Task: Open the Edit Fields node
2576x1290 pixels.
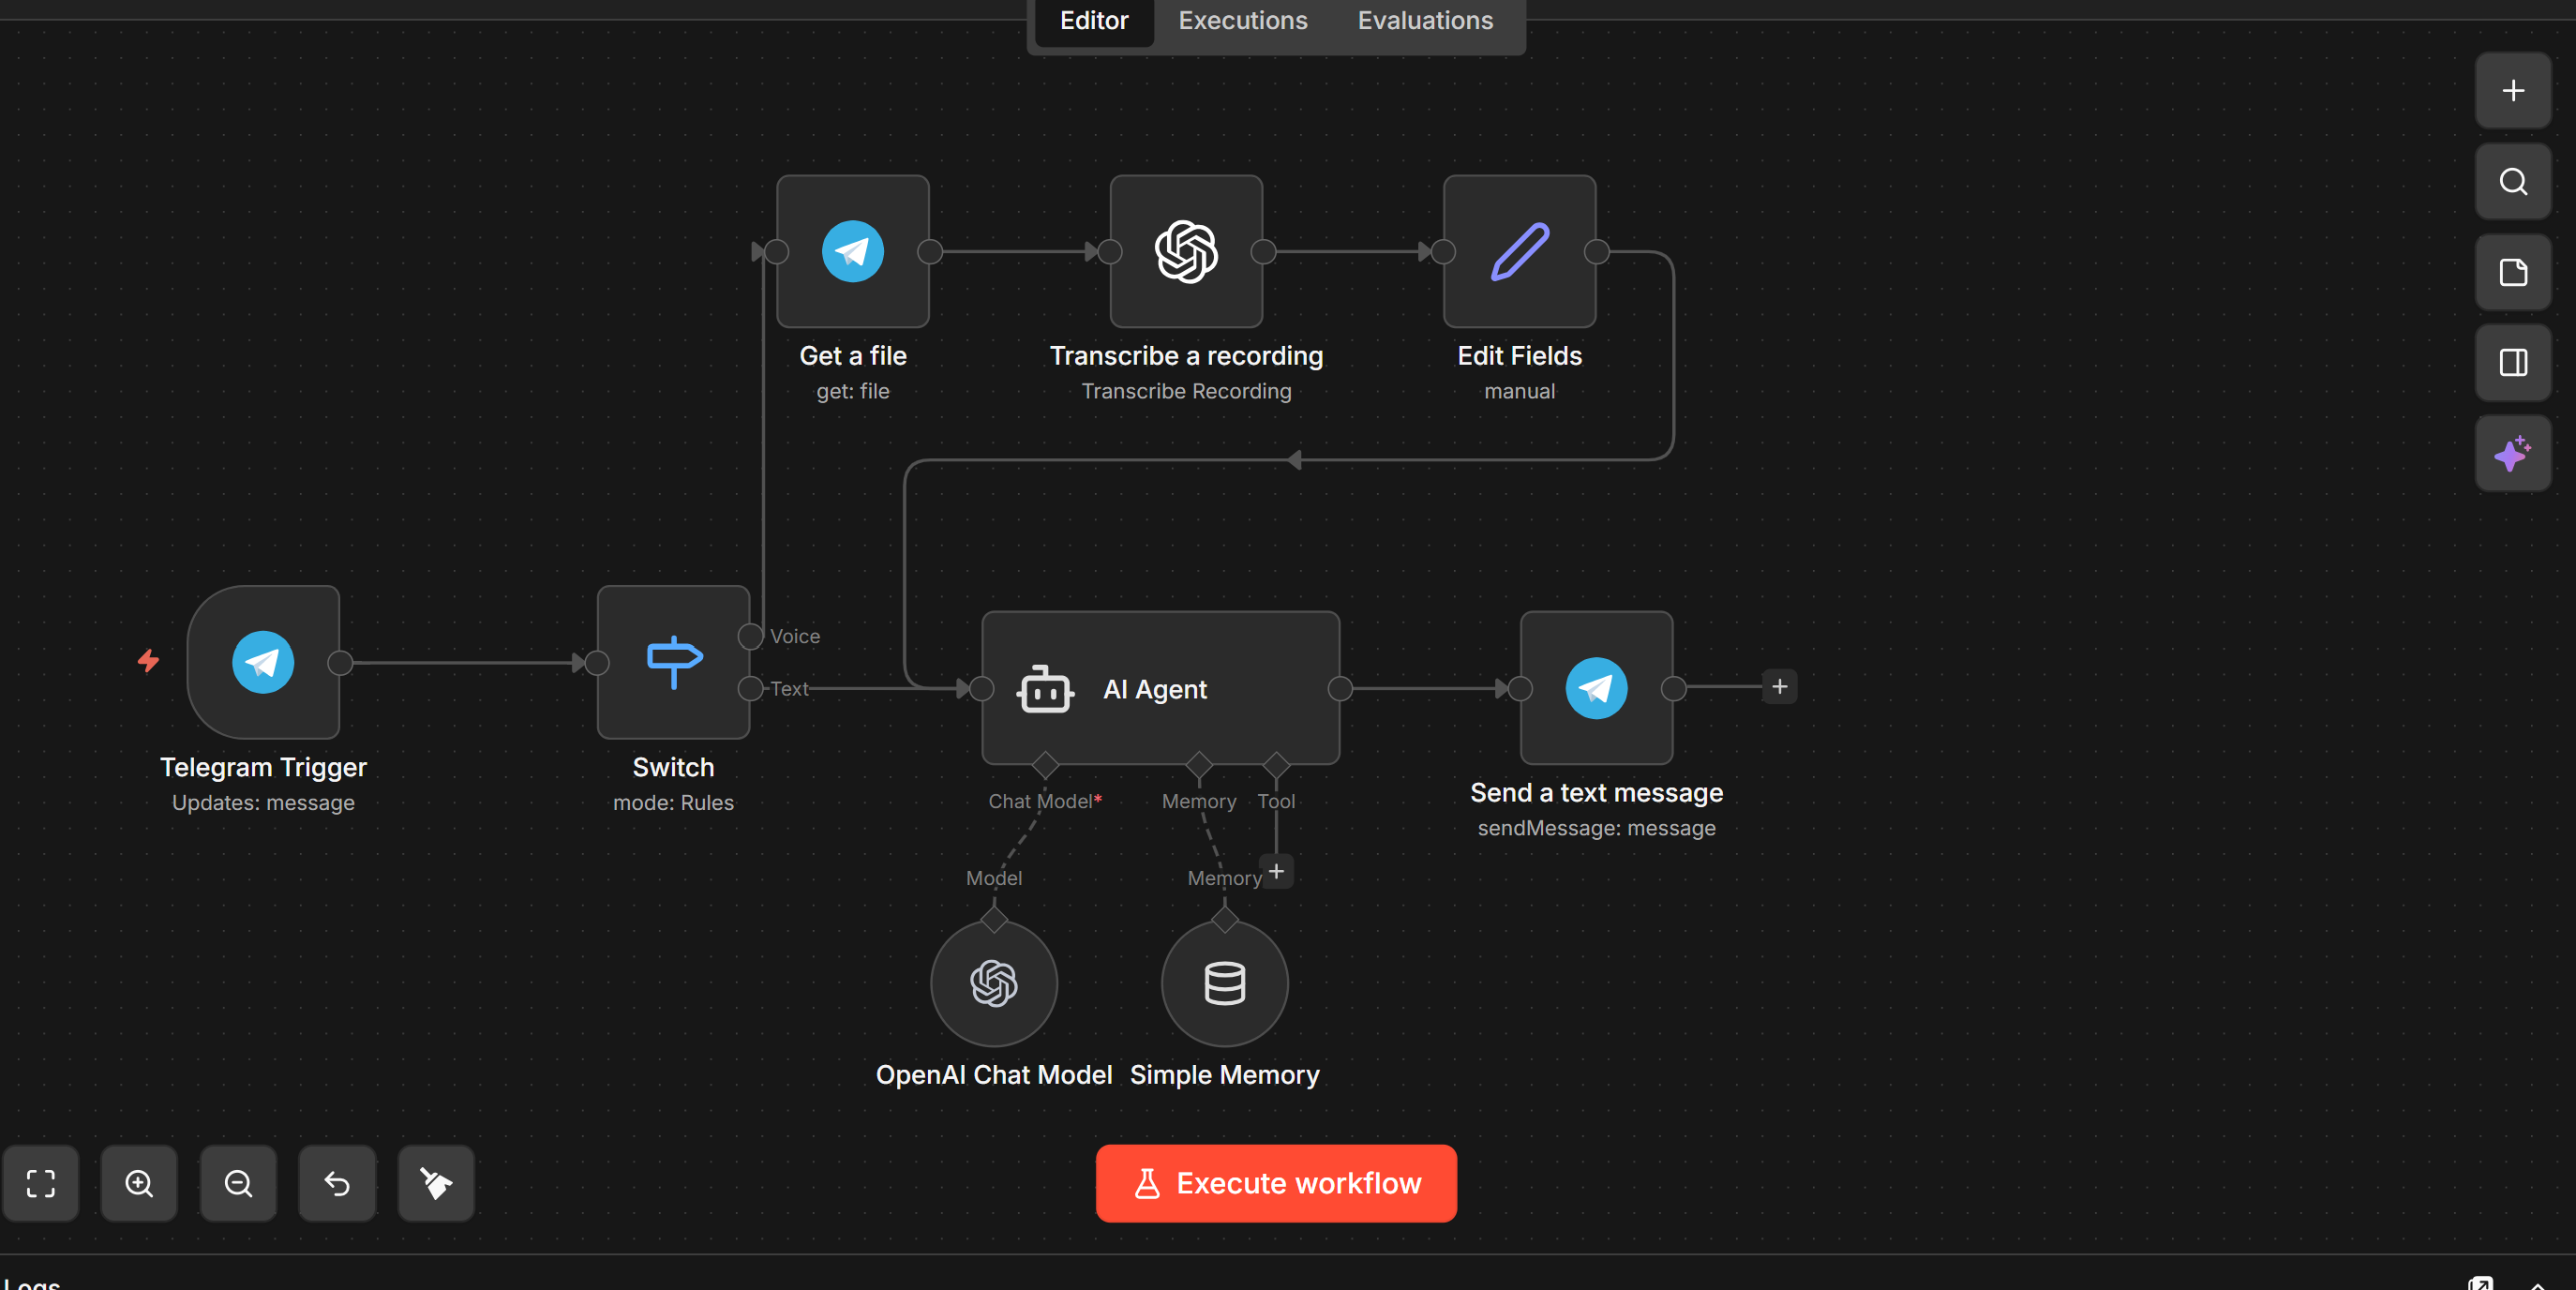Action: tap(1518, 251)
